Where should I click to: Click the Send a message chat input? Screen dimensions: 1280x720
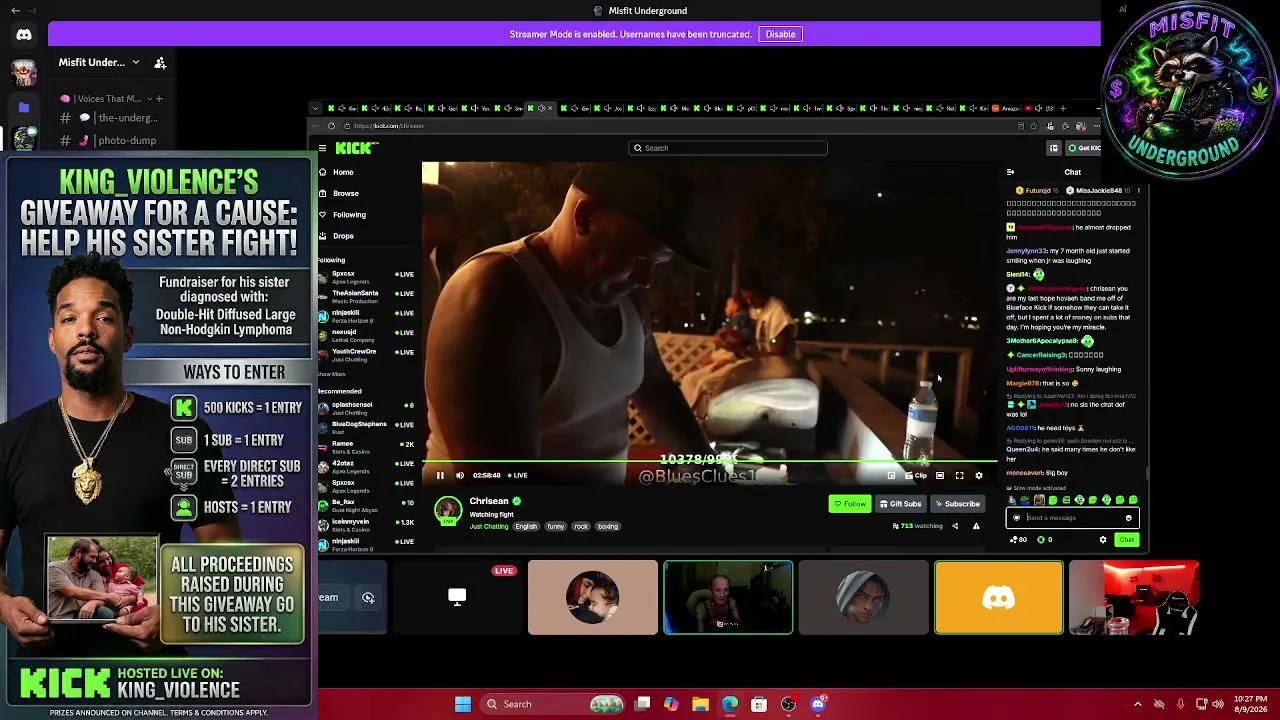pyautogui.click(x=1072, y=518)
